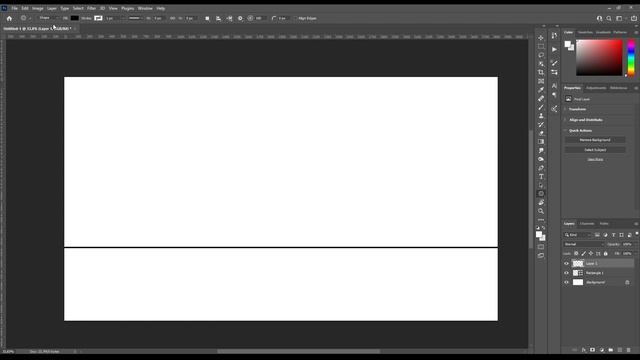Open path operations icon in options bar
The width and height of the screenshot is (640, 360).
click(x=207, y=18)
